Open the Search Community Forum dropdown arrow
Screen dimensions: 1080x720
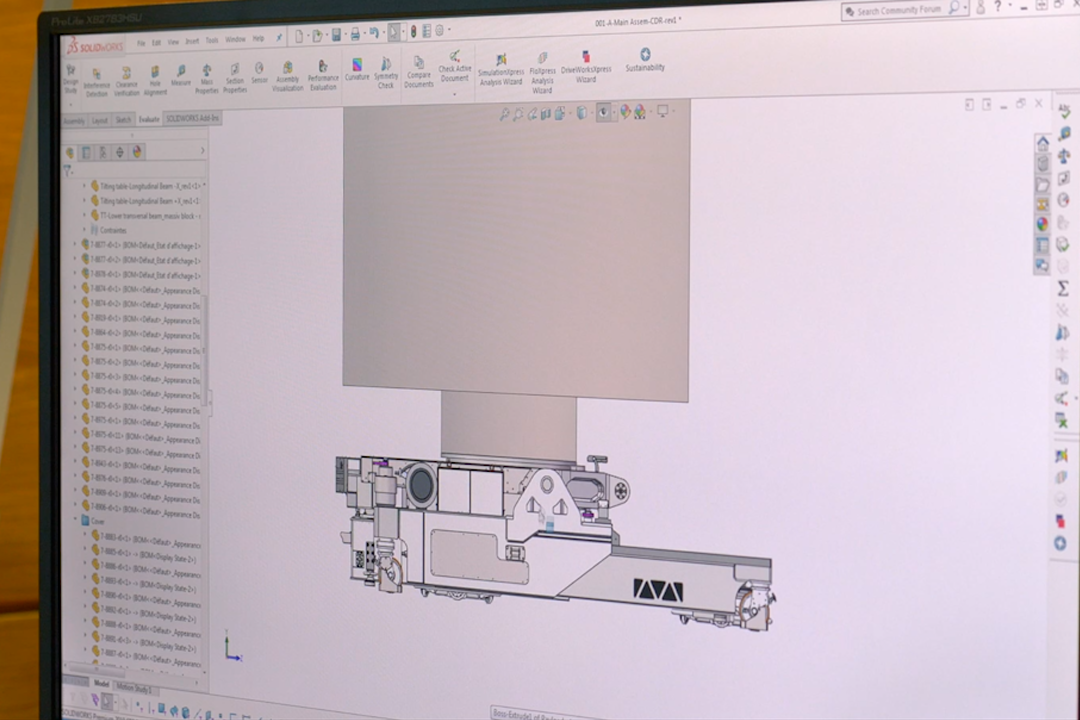966,8
